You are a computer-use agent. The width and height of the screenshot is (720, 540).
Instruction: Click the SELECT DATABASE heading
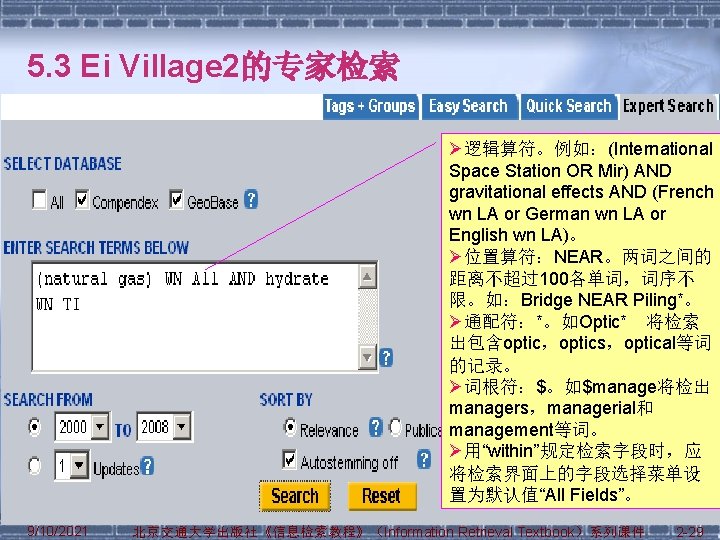click(62, 164)
